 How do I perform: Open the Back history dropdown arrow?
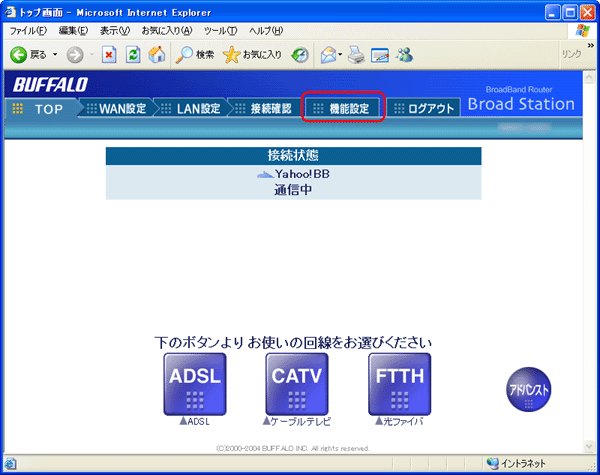point(55,55)
